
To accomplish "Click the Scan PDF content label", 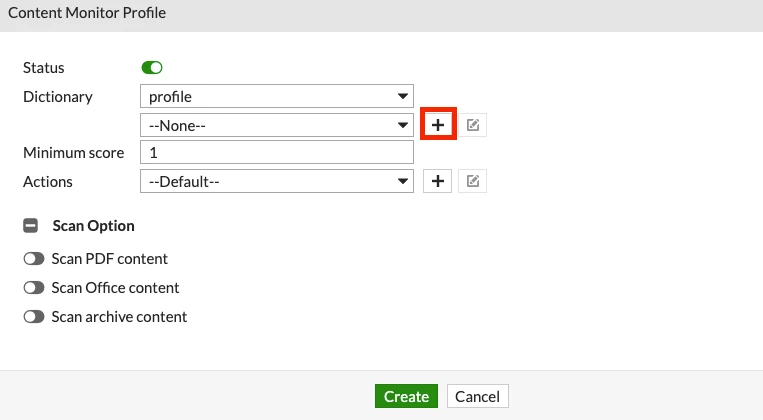I will tap(109, 259).
